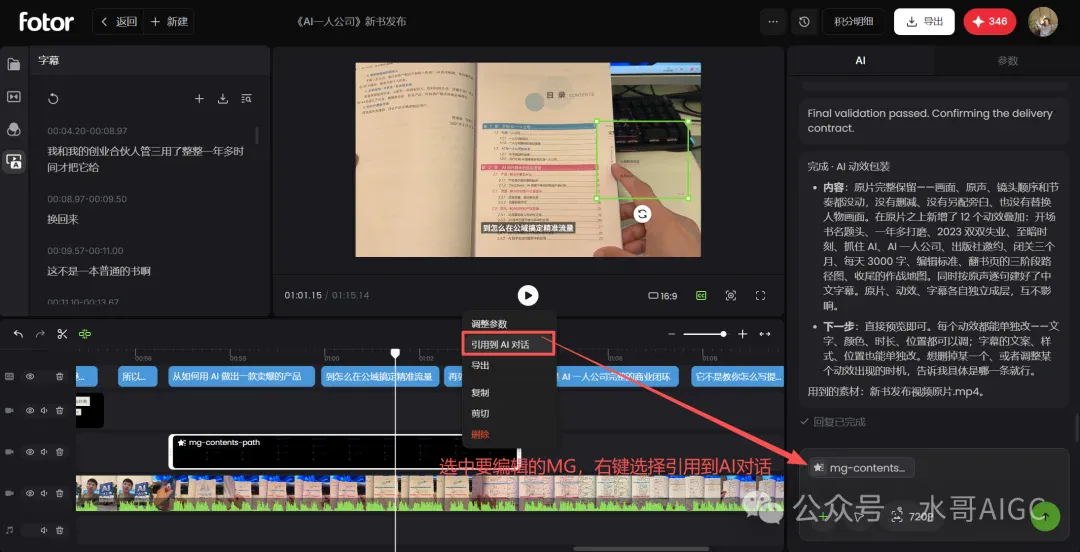The width and height of the screenshot is (1080, 552).
Task: Open 积分明细 credits details
Action: pos(853,21)
